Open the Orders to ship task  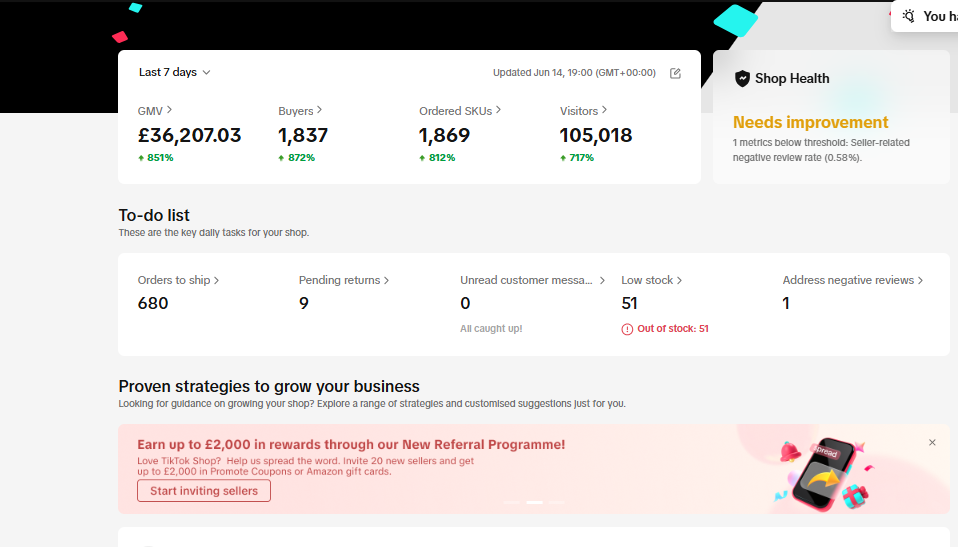[x=178, y=280]
